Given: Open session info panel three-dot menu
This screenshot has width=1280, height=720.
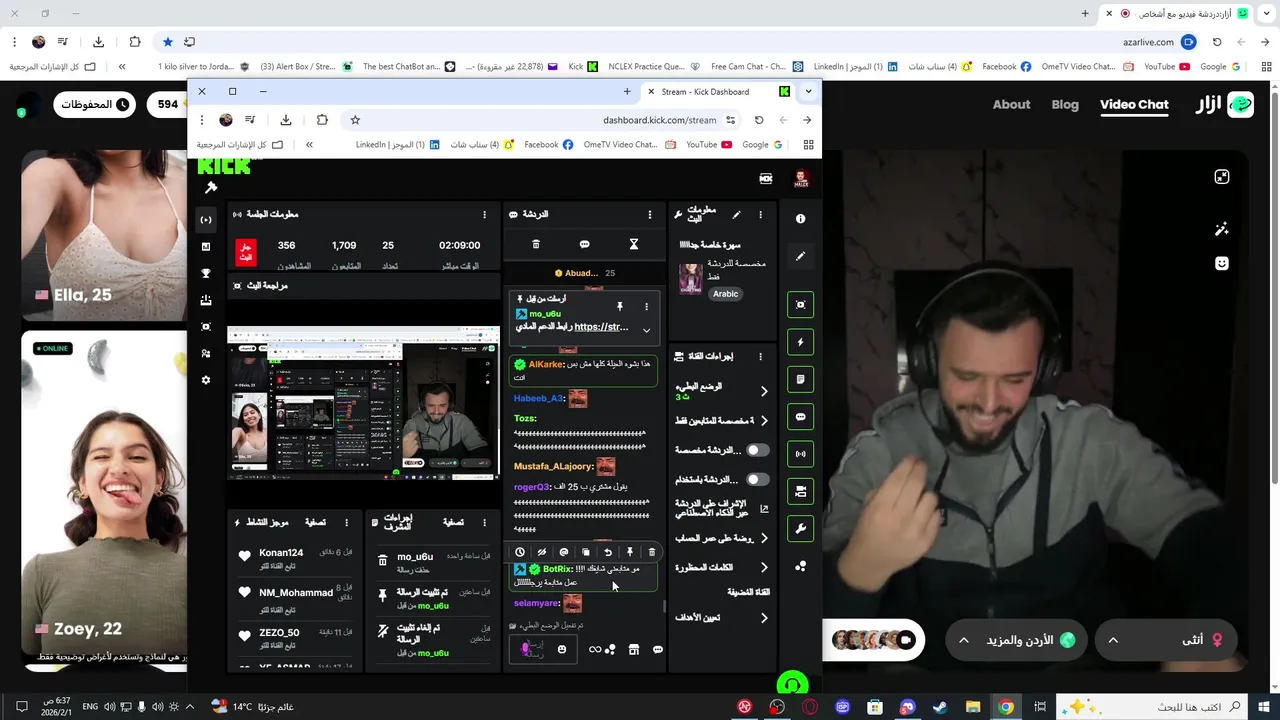Looking at the screenshot, I should [485, 214].
